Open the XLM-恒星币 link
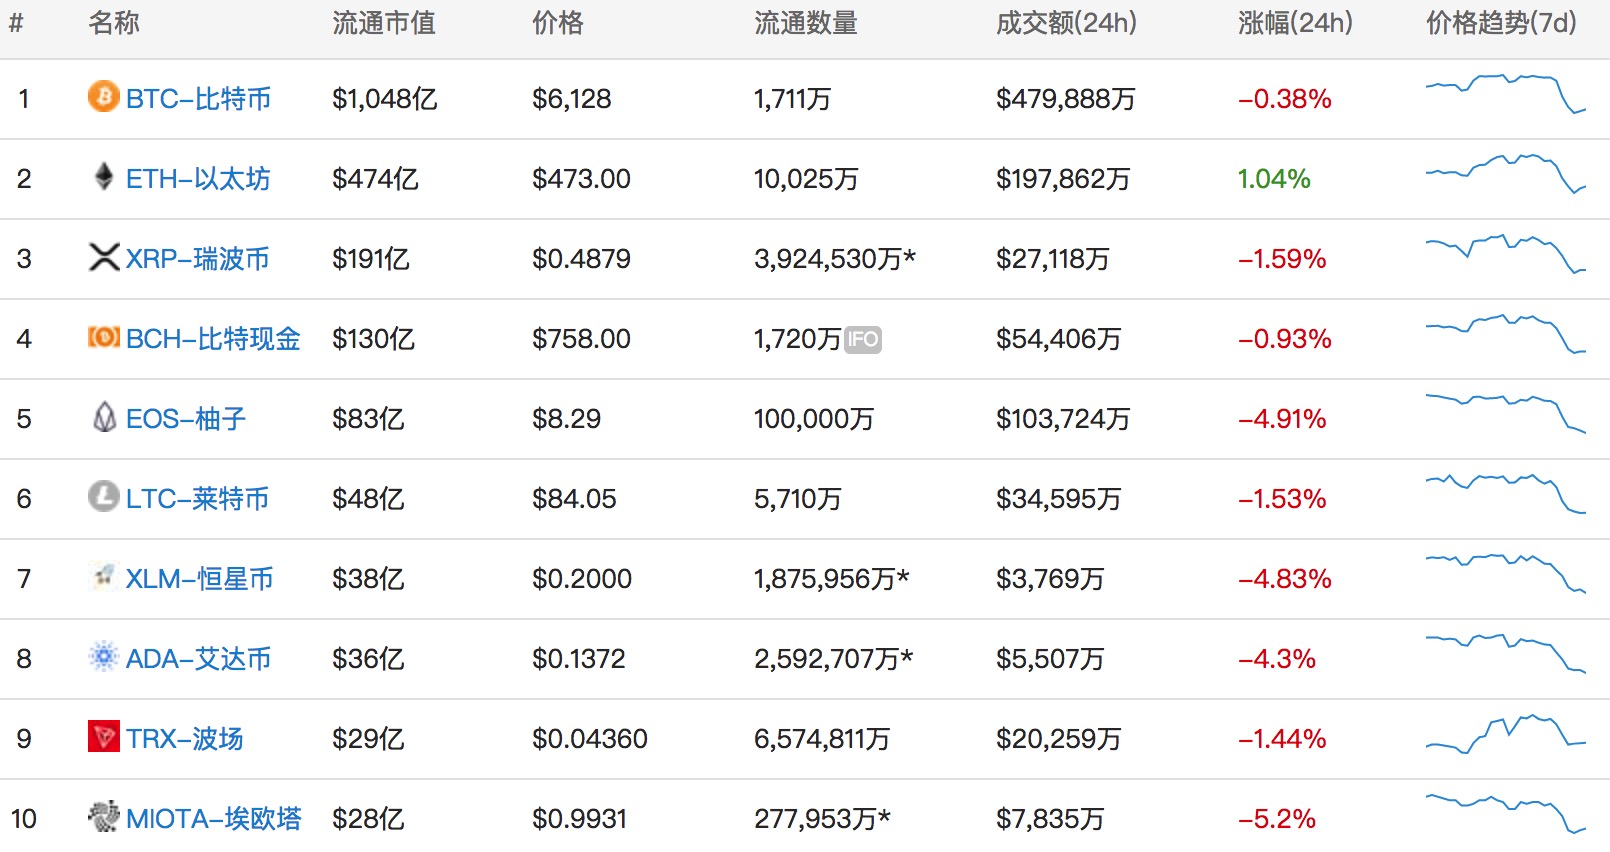This screenshot has width=1610, height=852. tap(200, 579)
